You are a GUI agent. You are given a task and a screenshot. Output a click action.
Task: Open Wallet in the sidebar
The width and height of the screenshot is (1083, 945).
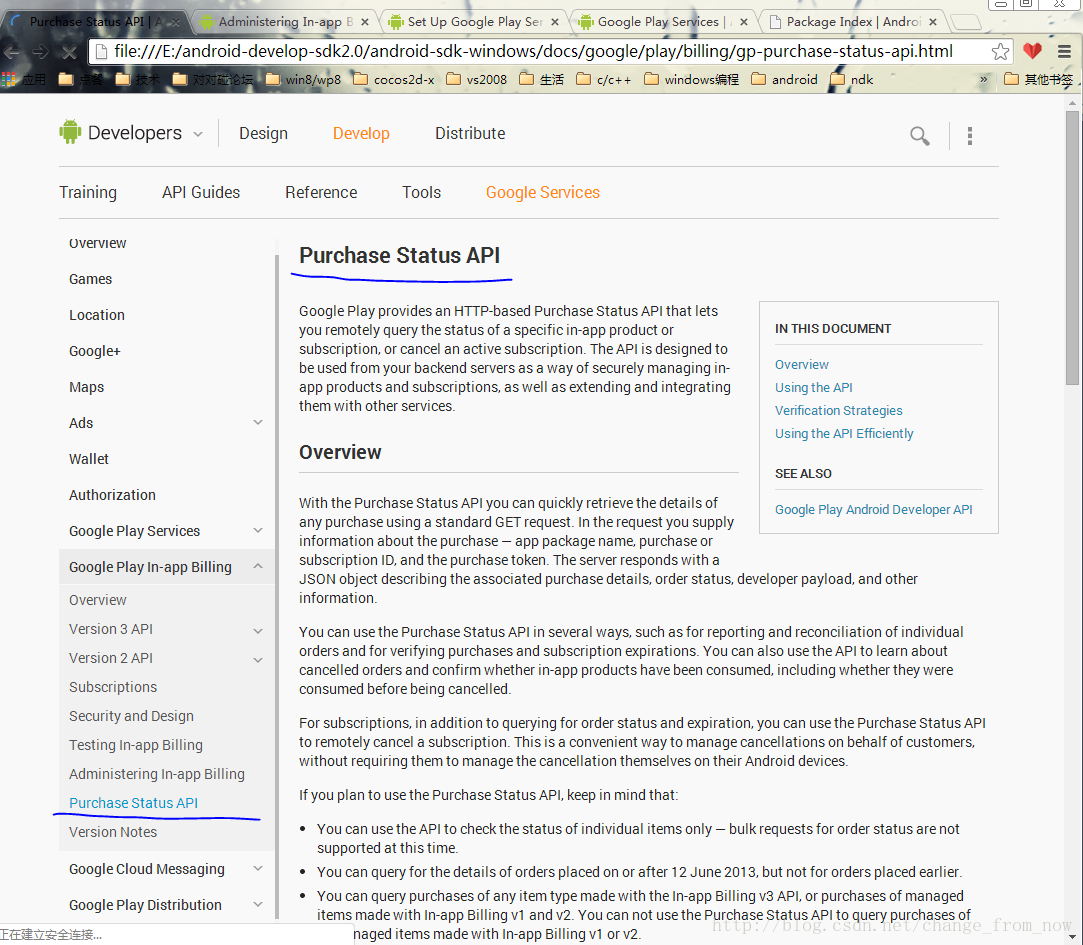point(88,459)
